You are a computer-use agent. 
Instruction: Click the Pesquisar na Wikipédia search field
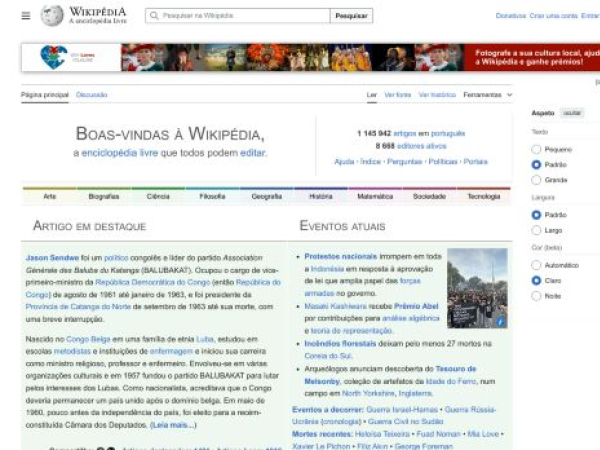(237, 16)
